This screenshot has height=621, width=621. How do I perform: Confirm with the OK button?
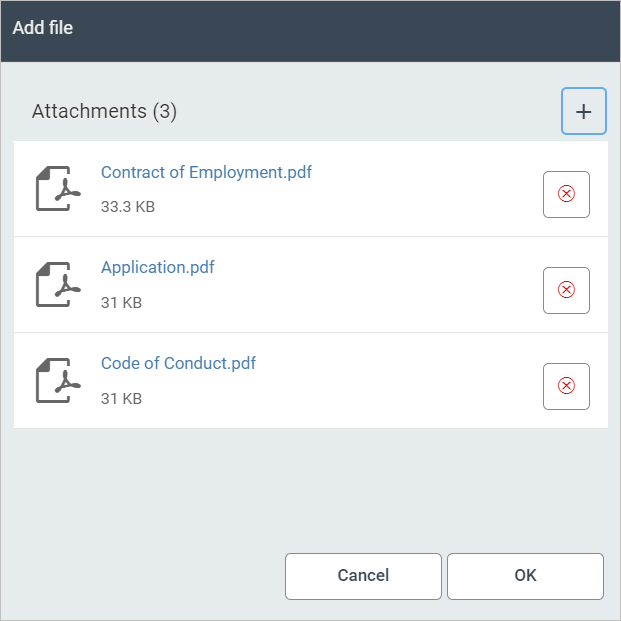coord(525,576)
